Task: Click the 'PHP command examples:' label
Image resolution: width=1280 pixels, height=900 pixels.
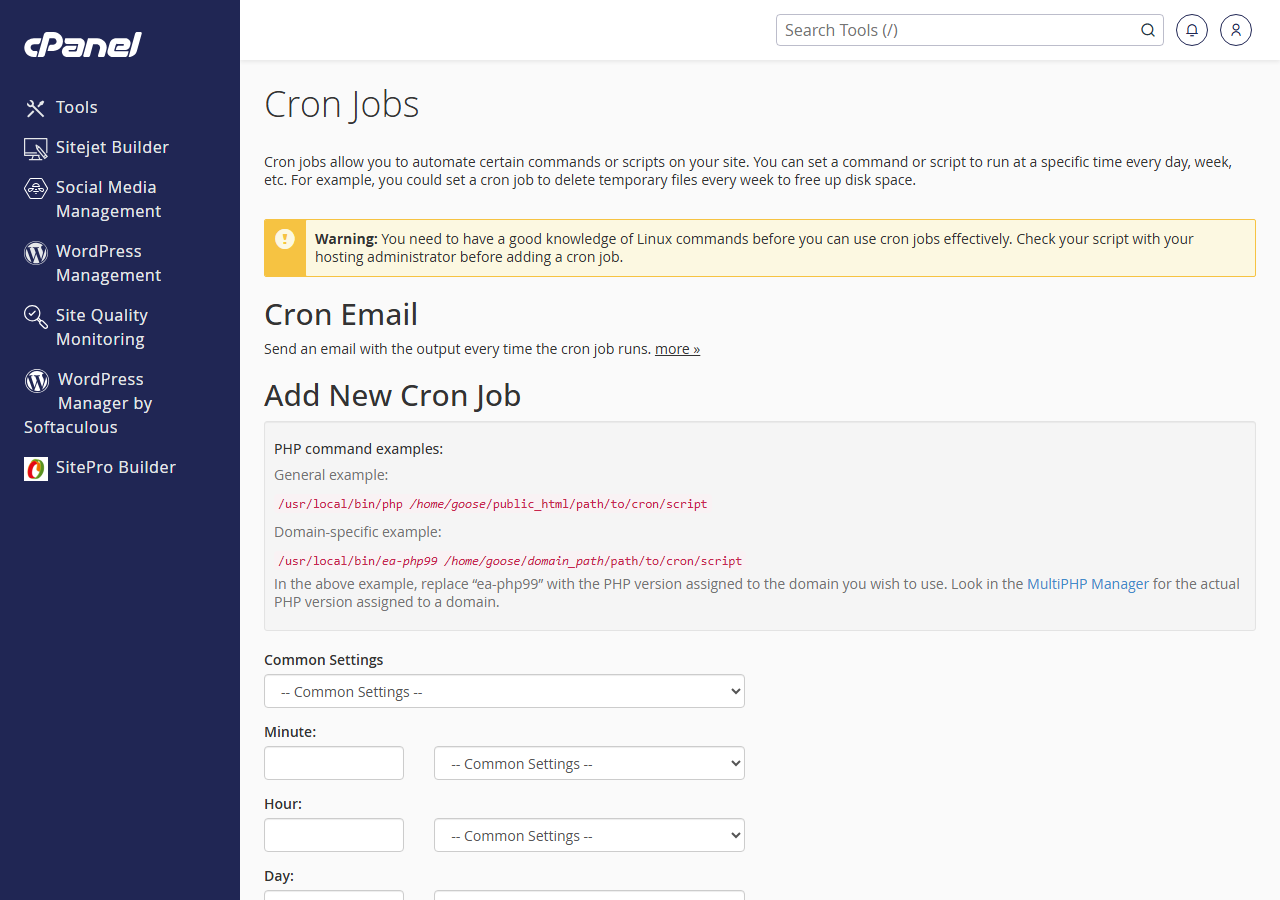Action: [x=358, y=449]
